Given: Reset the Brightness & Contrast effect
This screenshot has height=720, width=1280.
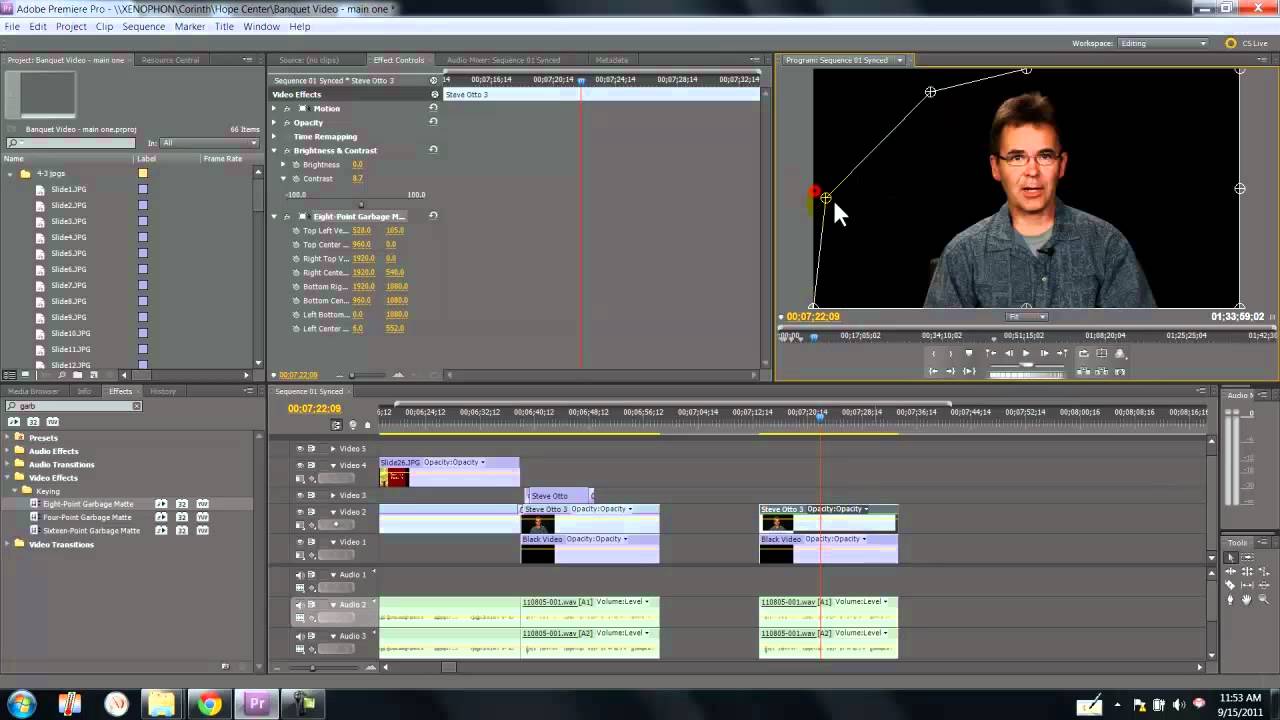Looking at the screenshot, I should [433, 150].
